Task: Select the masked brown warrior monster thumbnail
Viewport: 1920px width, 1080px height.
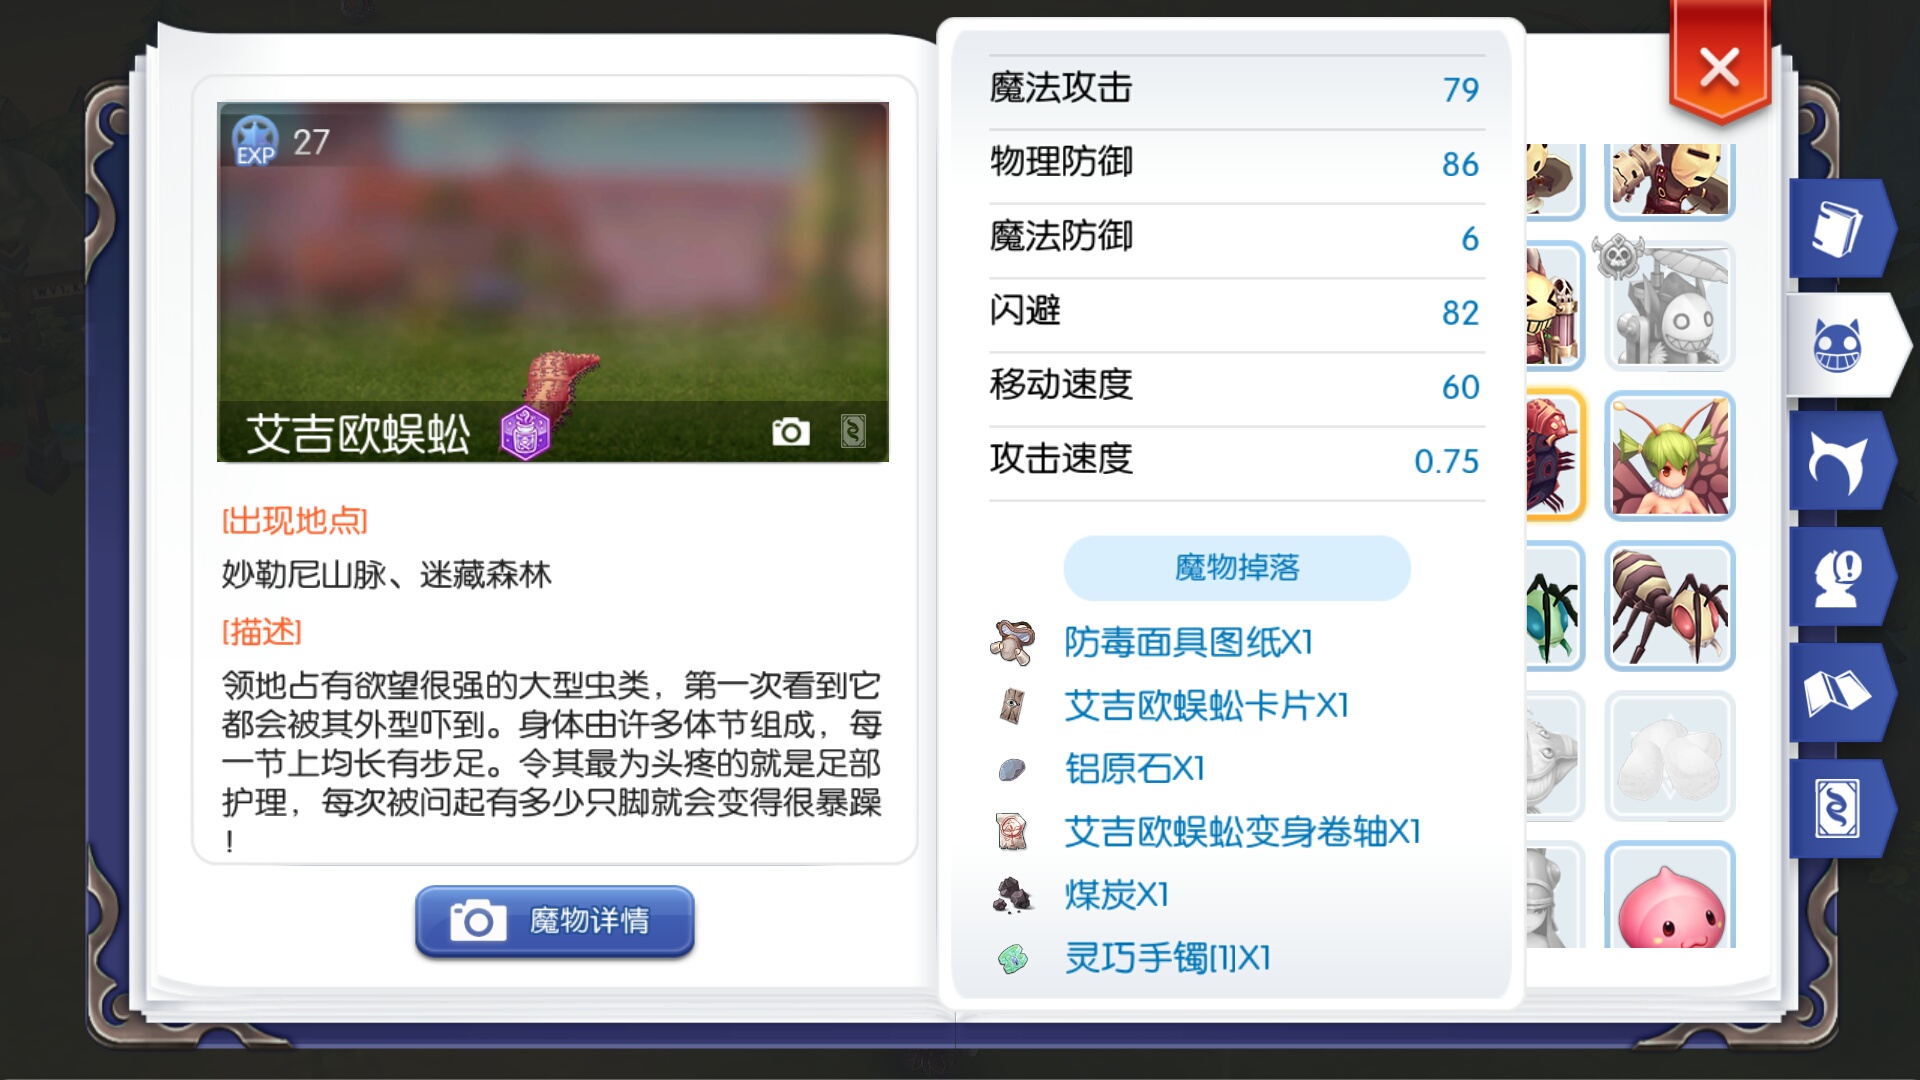Action: [1670, 181]
